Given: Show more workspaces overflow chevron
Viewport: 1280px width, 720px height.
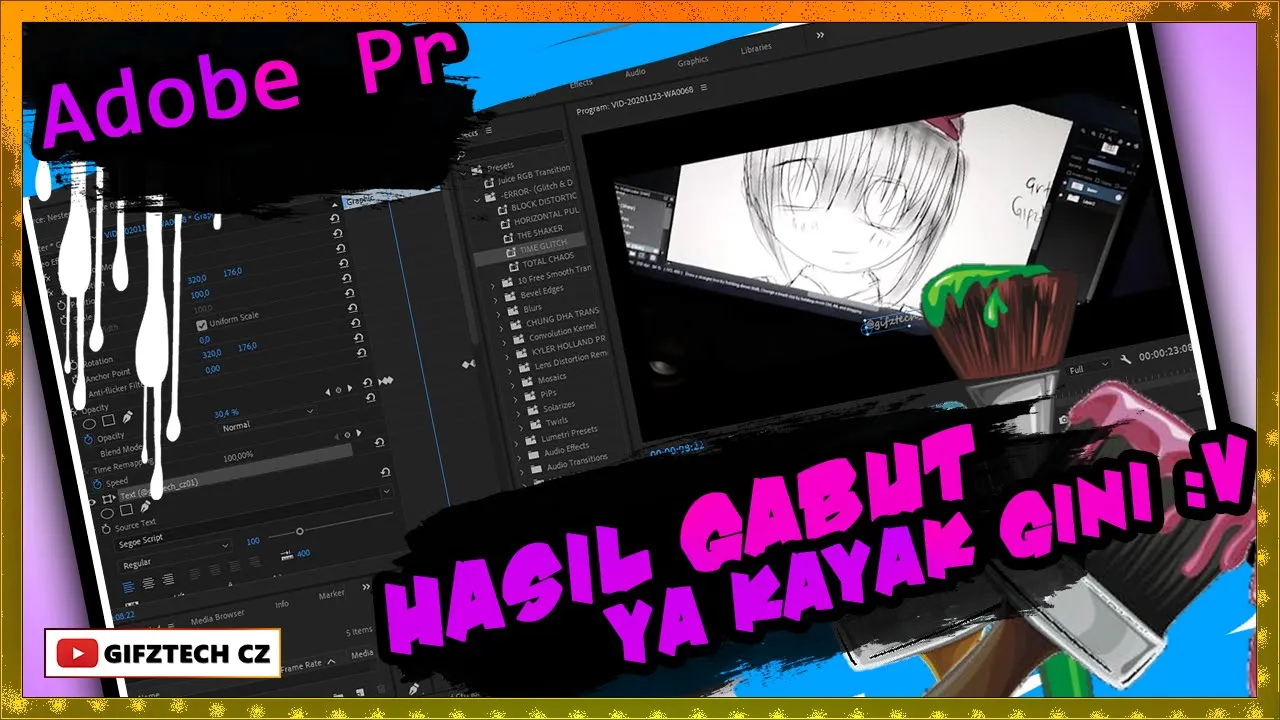Looking at the screenshot, I should pos(820,35).
